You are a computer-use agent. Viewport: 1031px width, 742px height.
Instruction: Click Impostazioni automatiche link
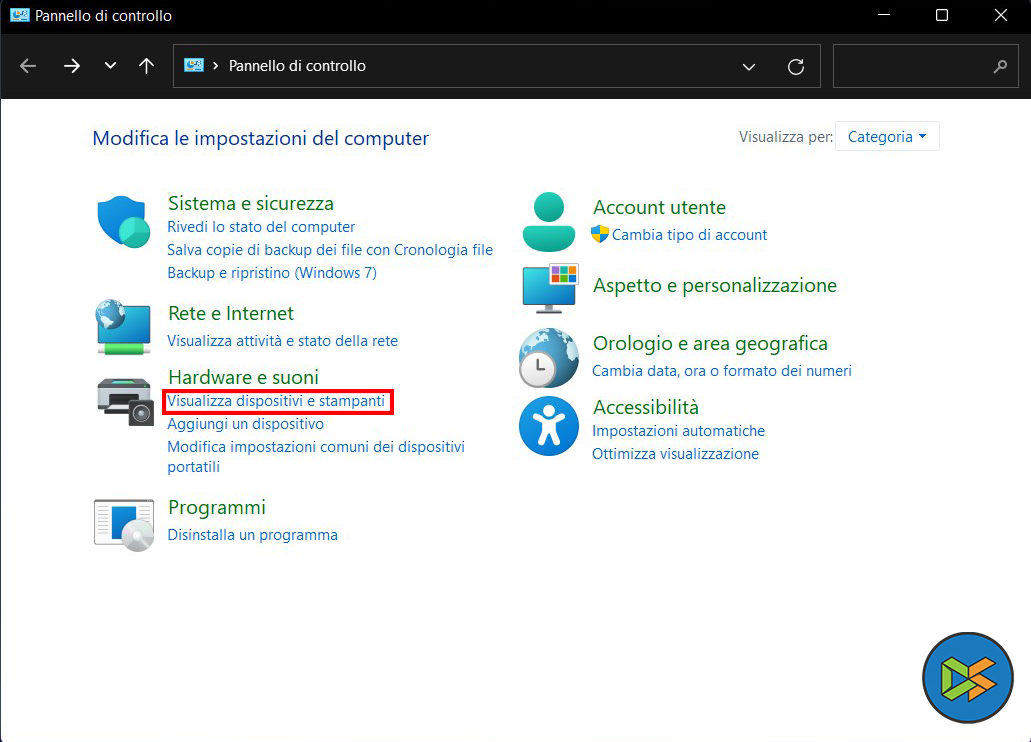coord(679,431)
